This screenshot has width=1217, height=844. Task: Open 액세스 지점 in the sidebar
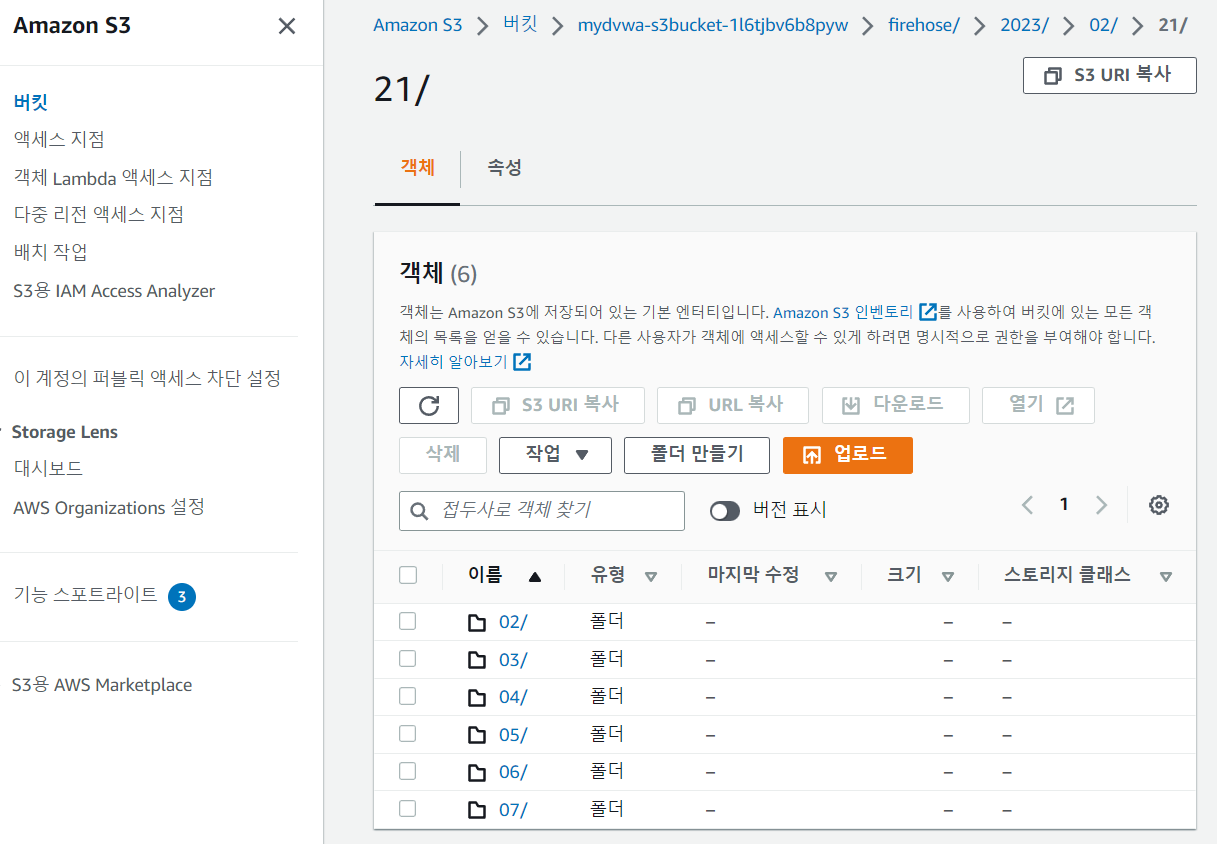[x=59, y=139]
